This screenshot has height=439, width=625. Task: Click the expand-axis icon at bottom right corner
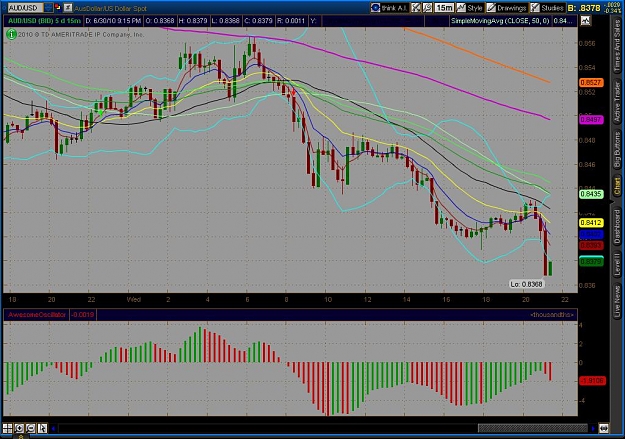pyautogui.click(x=604, y=429)
